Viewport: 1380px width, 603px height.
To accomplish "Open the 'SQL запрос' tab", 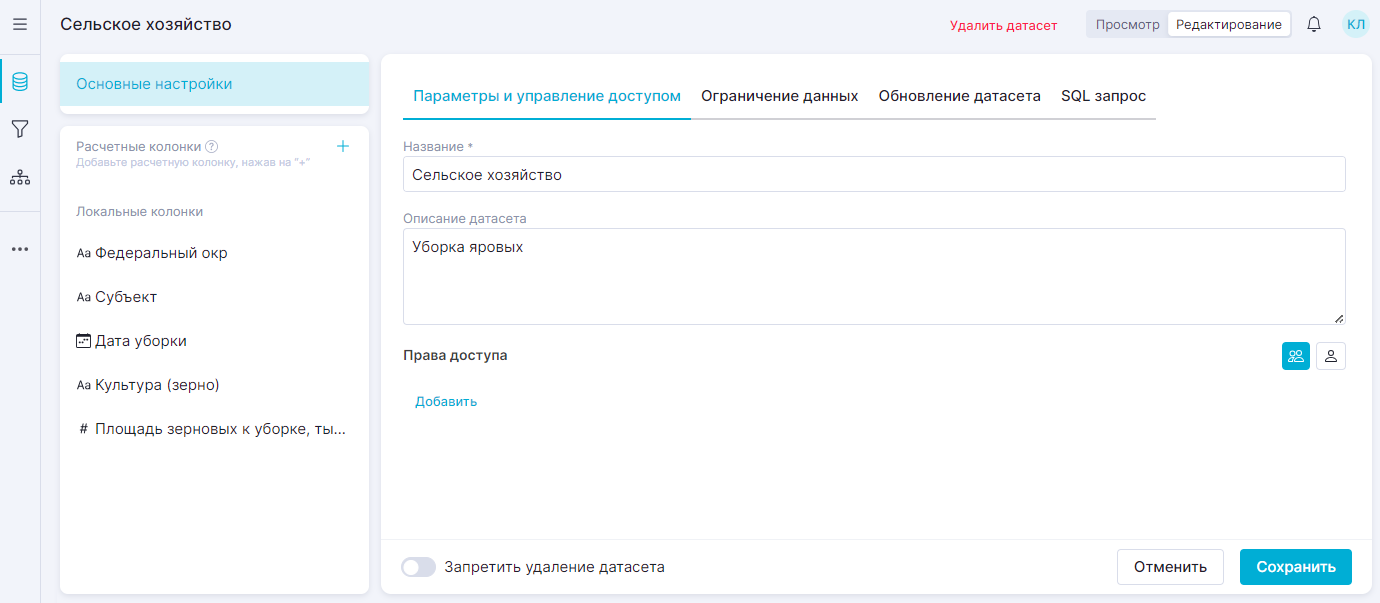I will point(1103,96).
